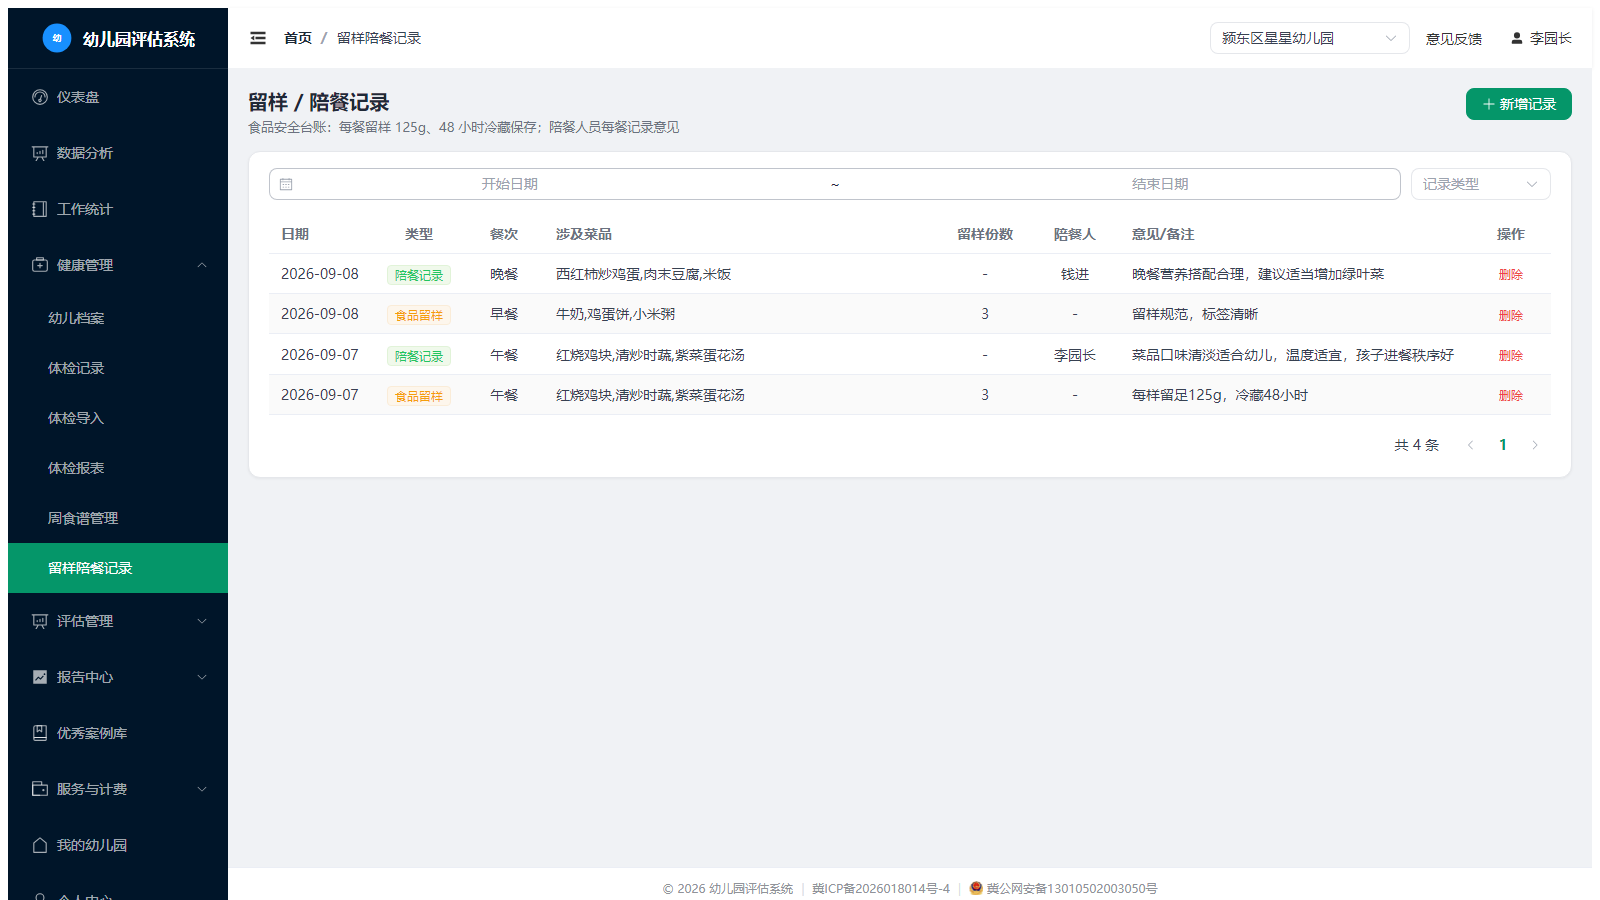
Task: Open the 颍东区星星幼儿园 kindergarten selector
Action: click(1310, 38)
